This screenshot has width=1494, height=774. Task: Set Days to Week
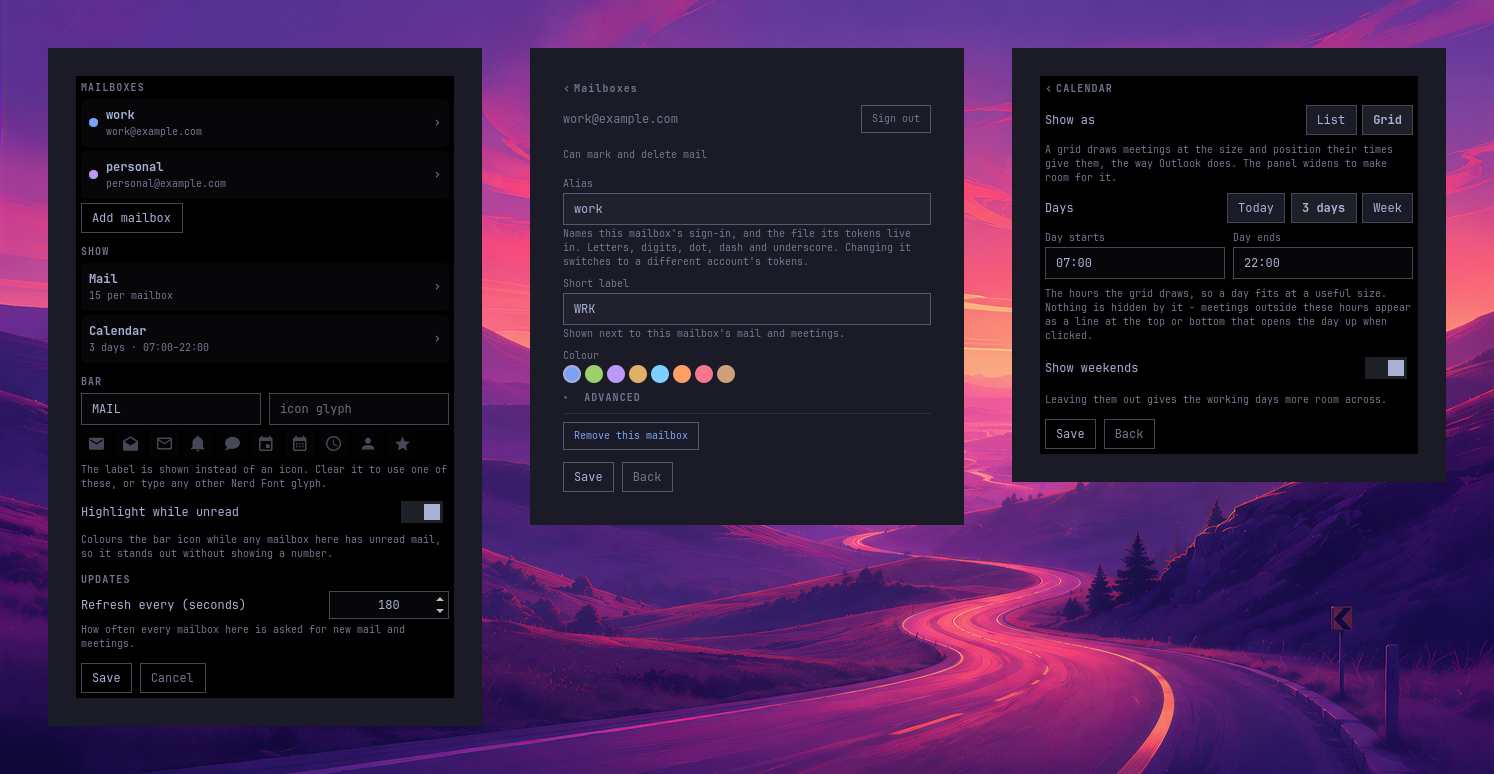click(1387, 208)
